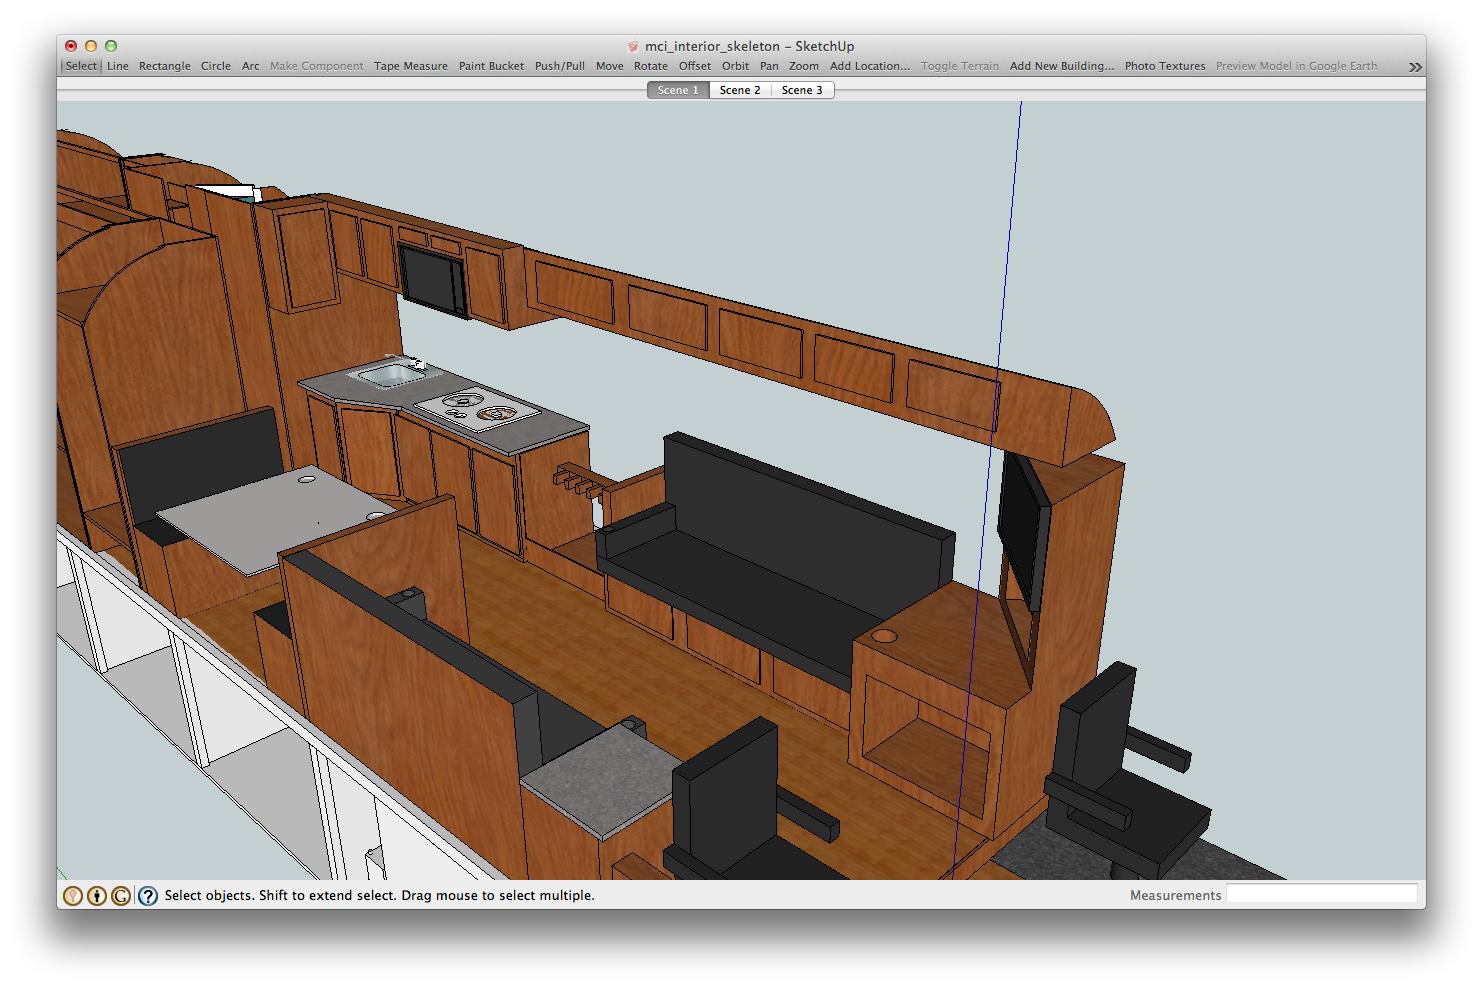Click the Google sign-in status icon
This screenshot has height=988, width=1483.
121,896
